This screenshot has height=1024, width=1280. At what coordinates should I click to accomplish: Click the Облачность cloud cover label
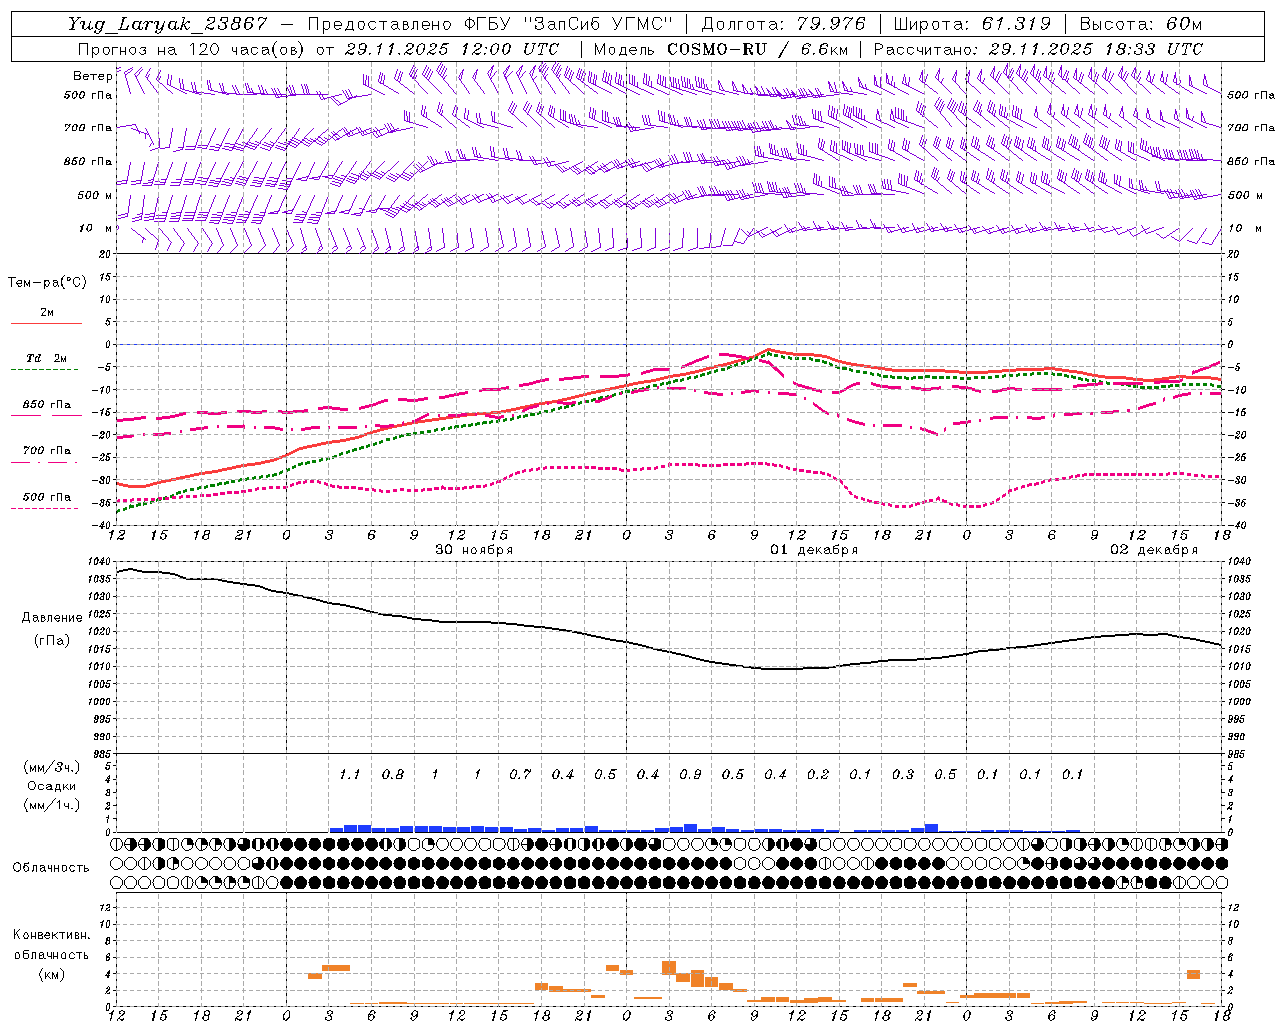pyautogui.click(x=51, y=868)
